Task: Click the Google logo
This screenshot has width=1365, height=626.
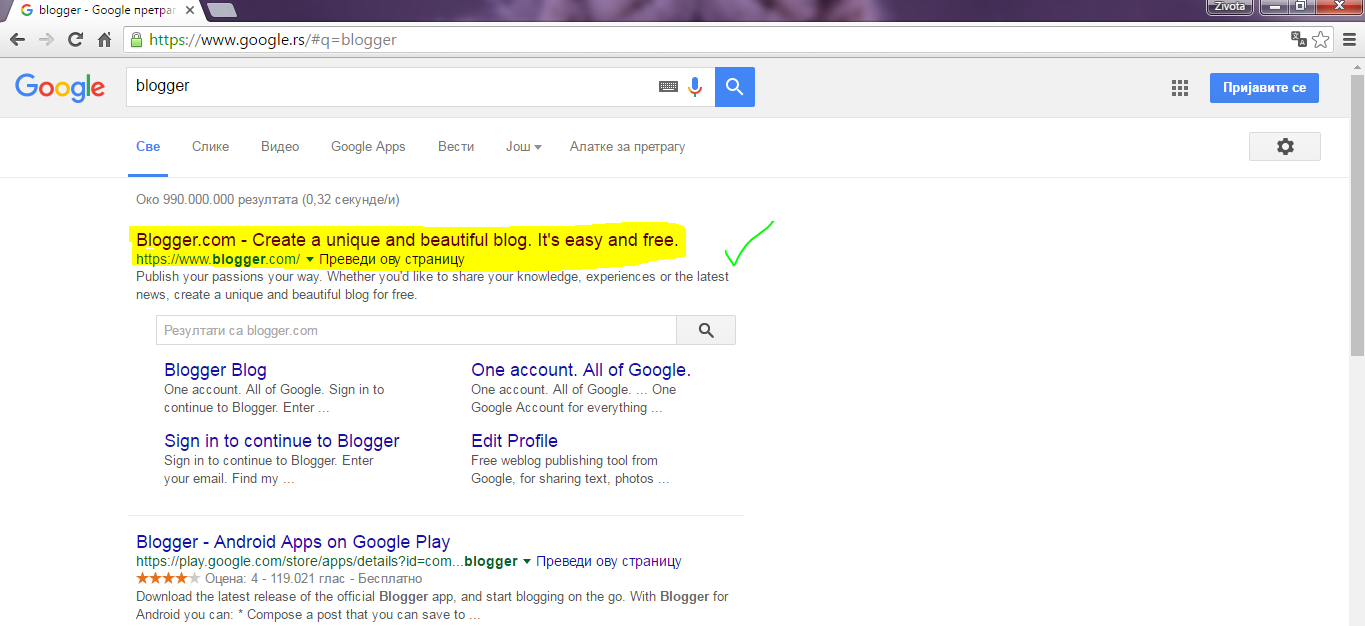Action: (x=60, y=88)
